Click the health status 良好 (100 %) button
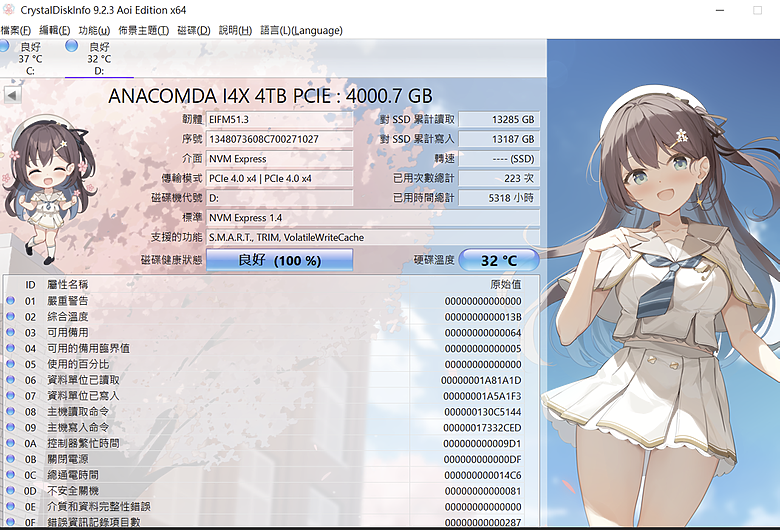Image resolution: width=780 pixels, height=530 pixels. (280, 260)
